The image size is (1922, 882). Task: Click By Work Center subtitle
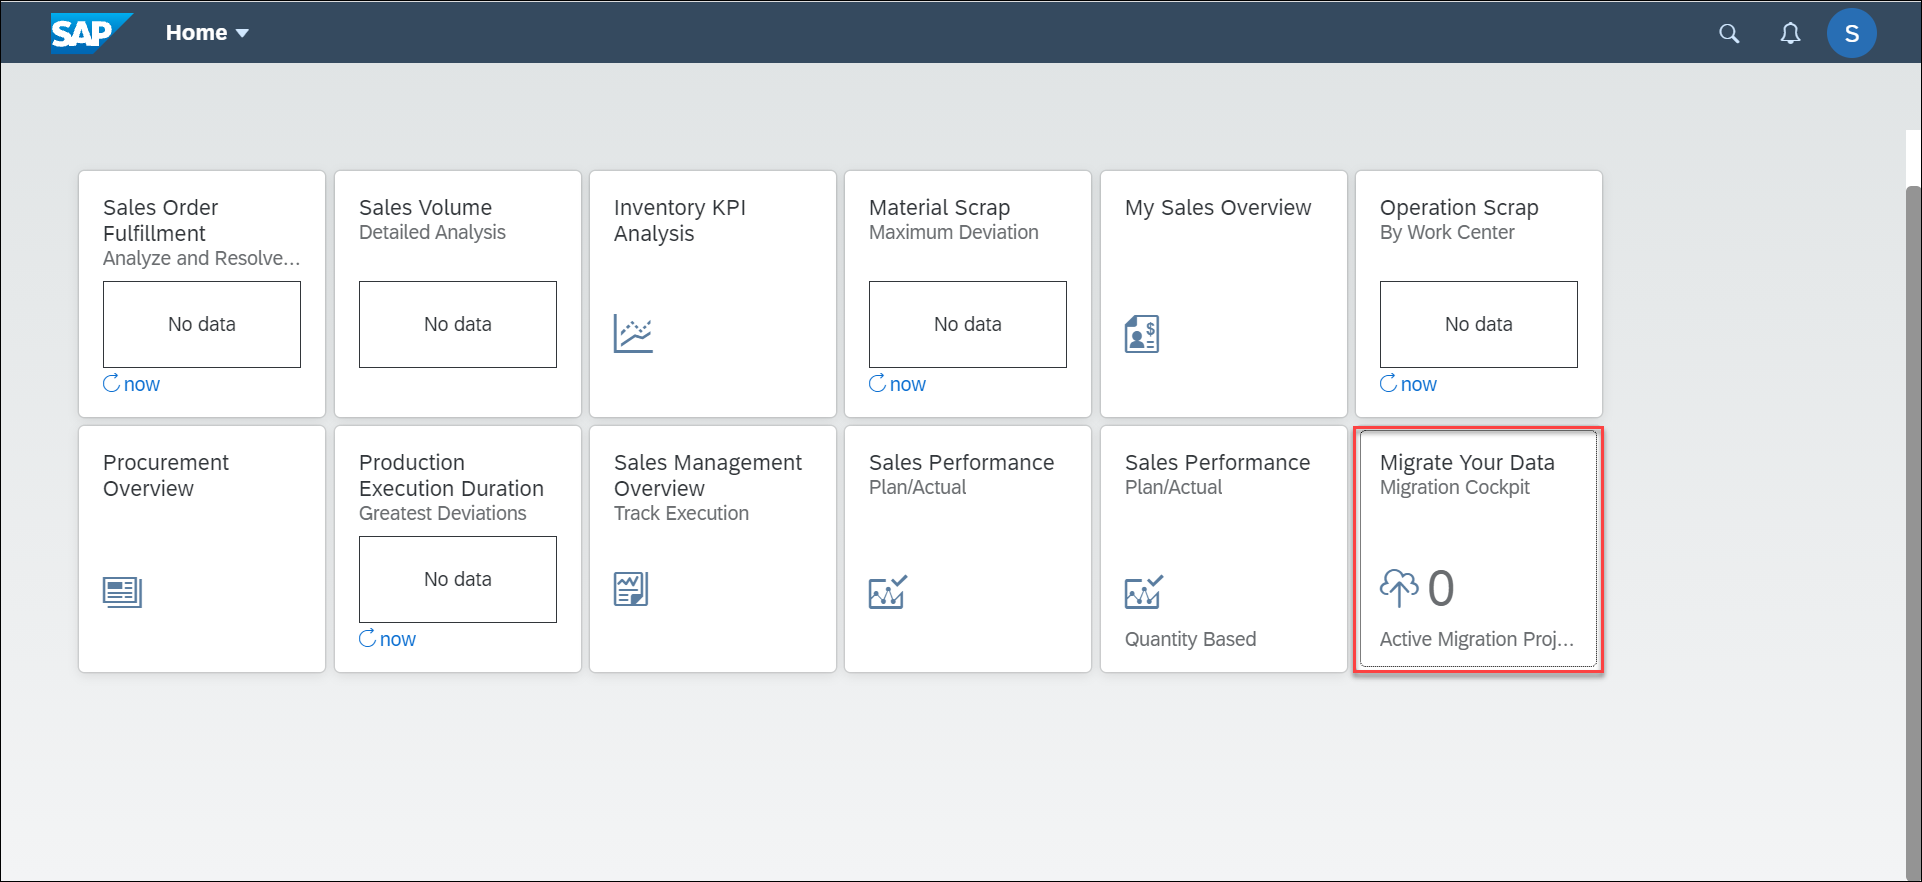click(1447, 232)
